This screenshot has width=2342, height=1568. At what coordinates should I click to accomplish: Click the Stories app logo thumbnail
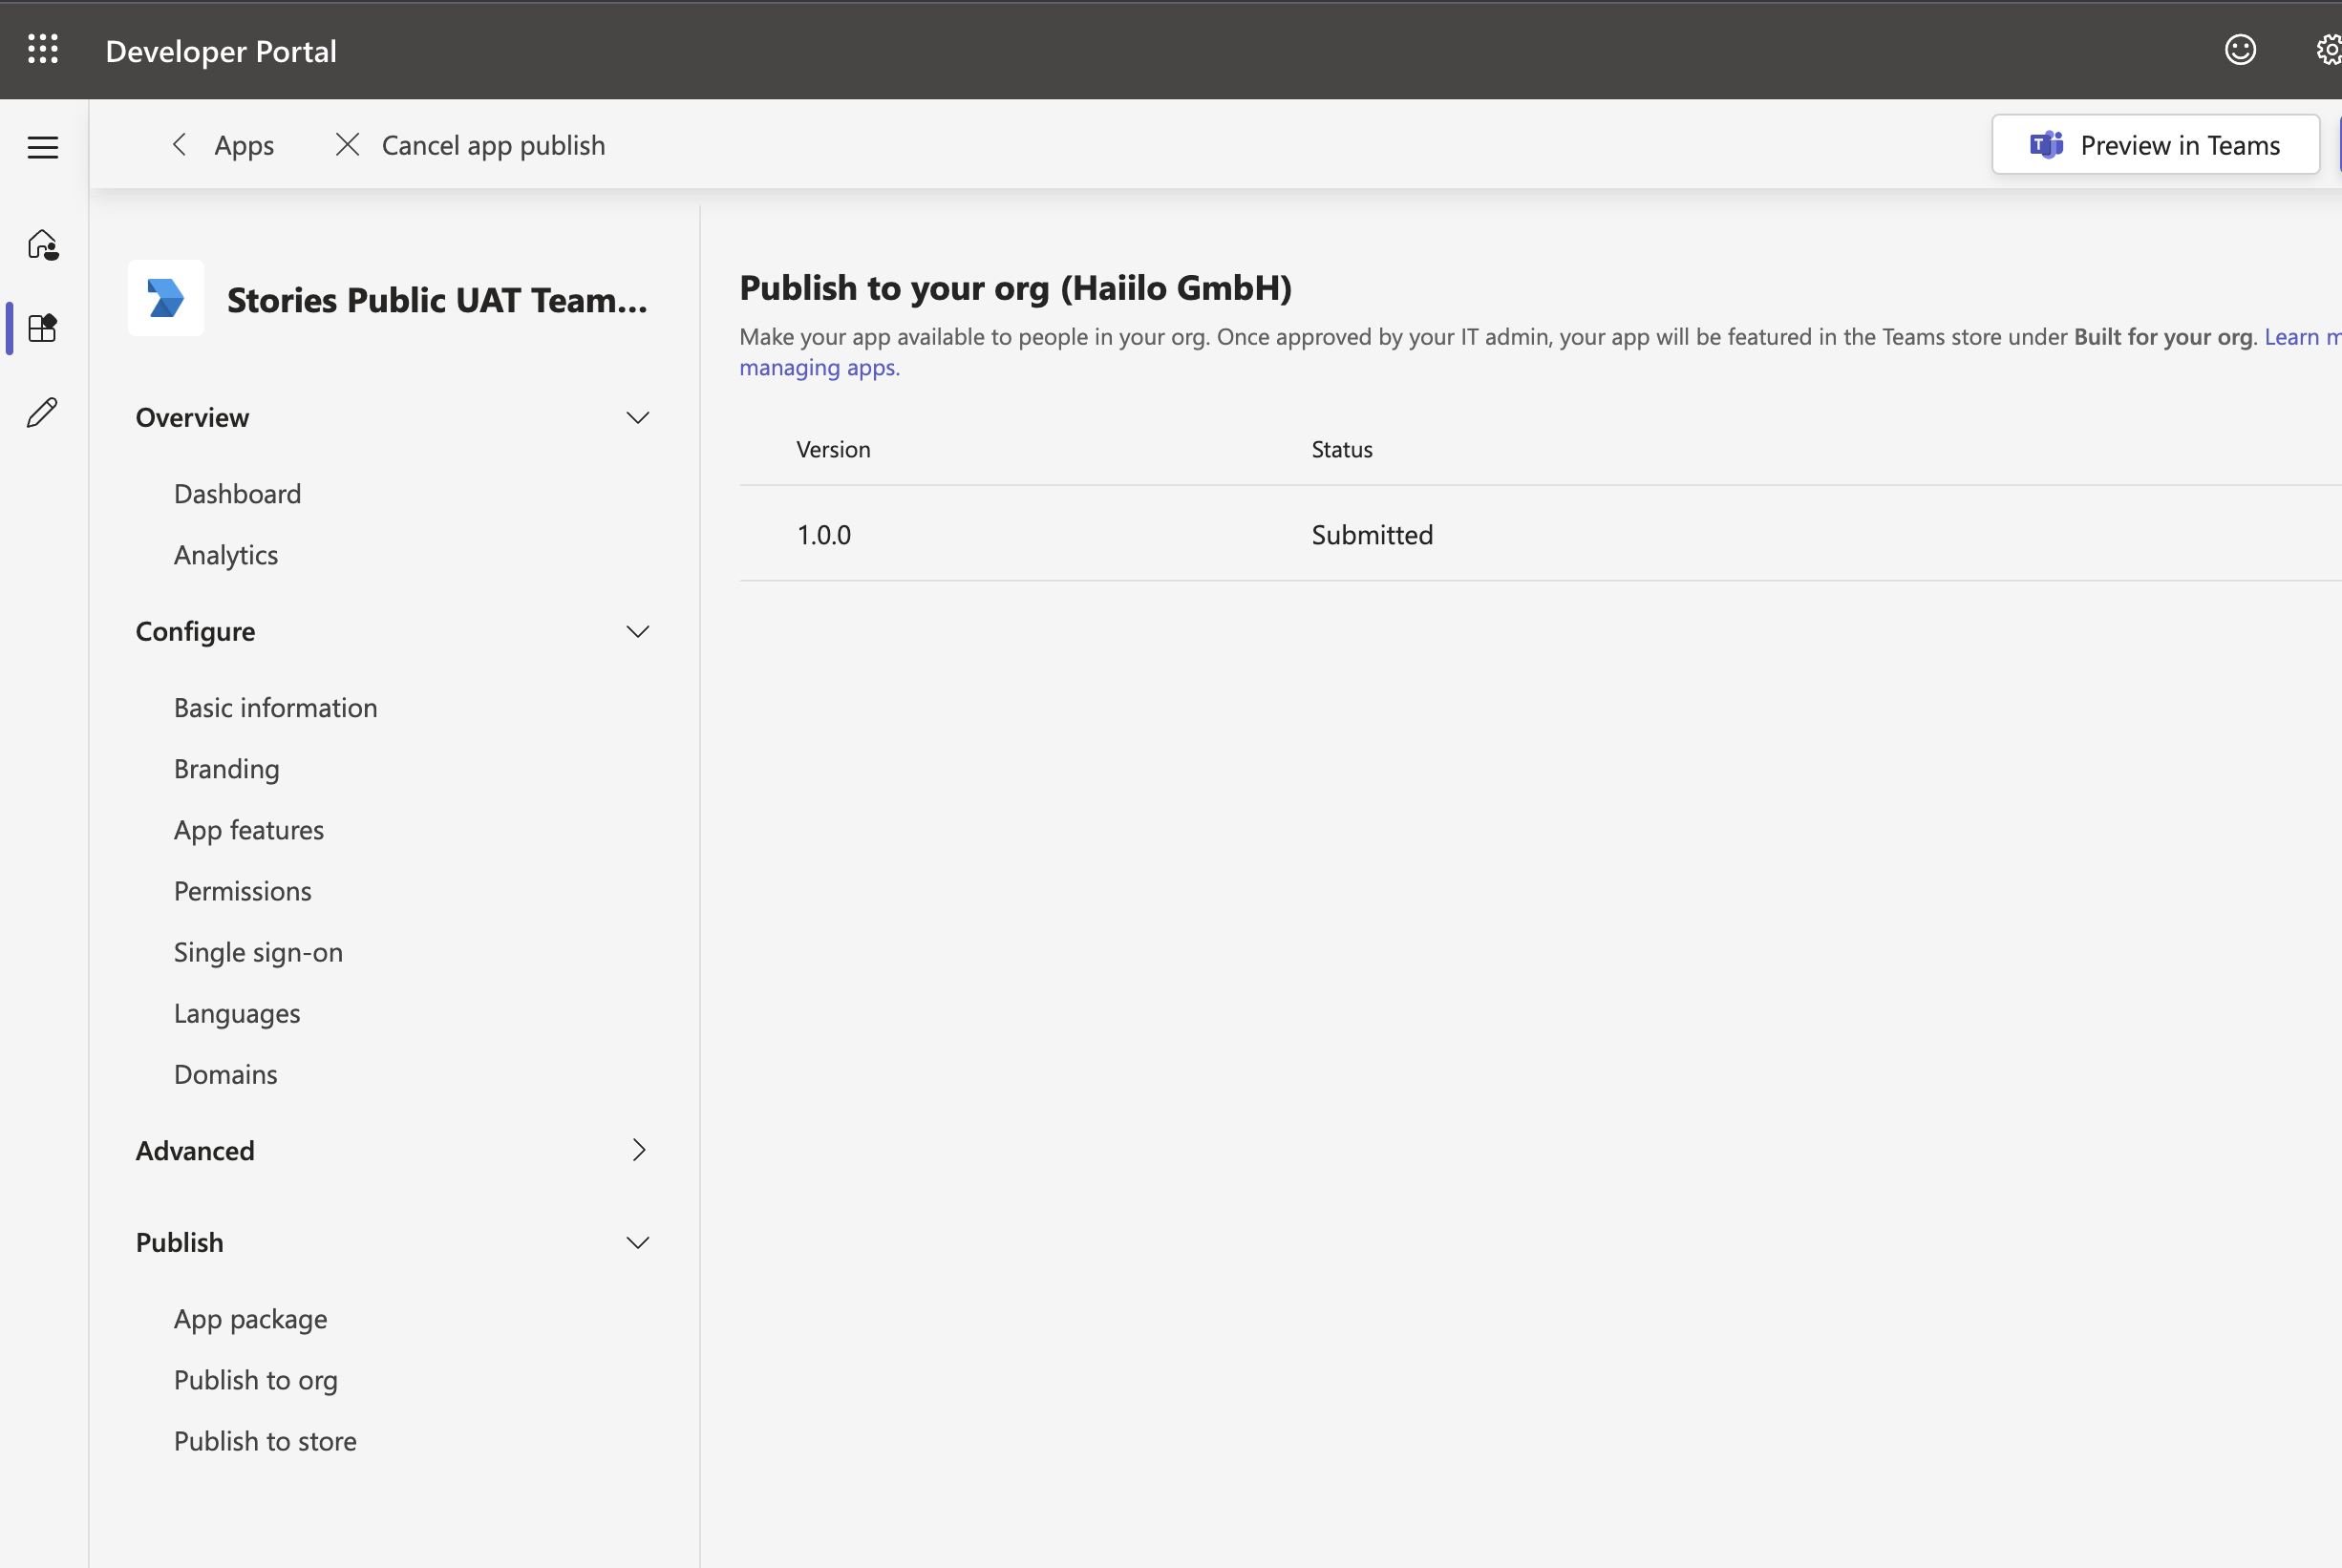(166, 298)
